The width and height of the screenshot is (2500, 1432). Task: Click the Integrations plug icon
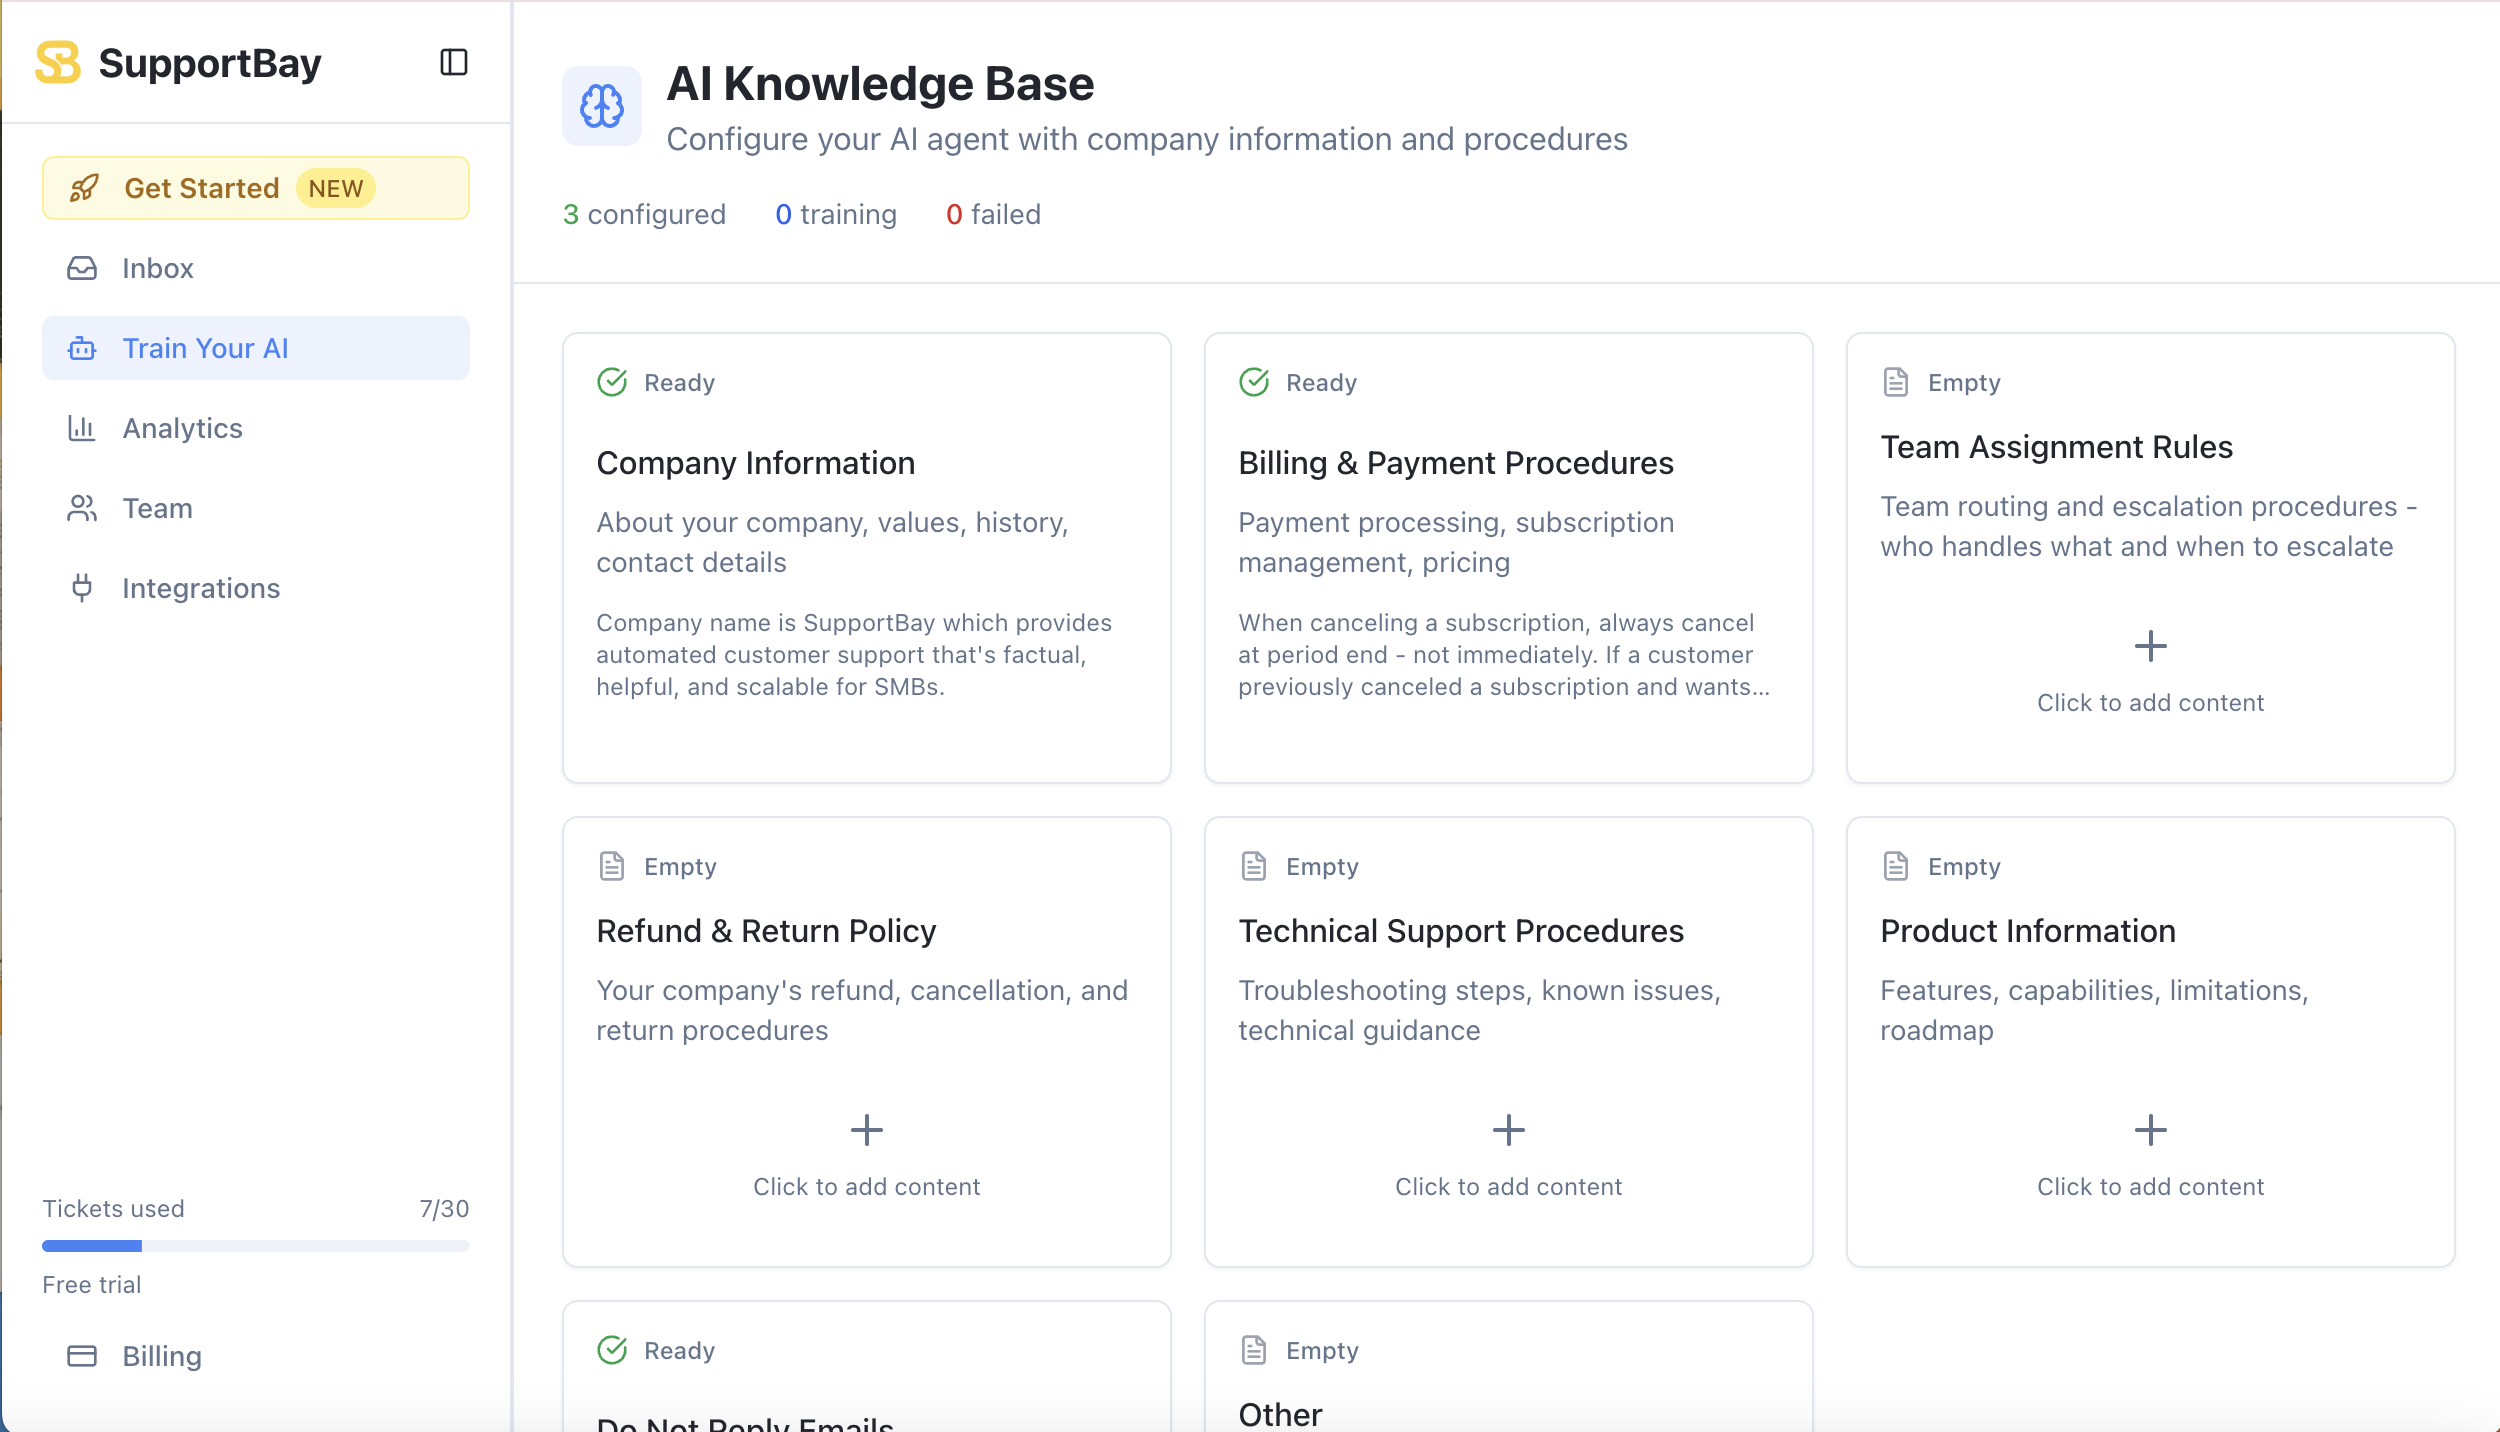(x=82, y=588)
